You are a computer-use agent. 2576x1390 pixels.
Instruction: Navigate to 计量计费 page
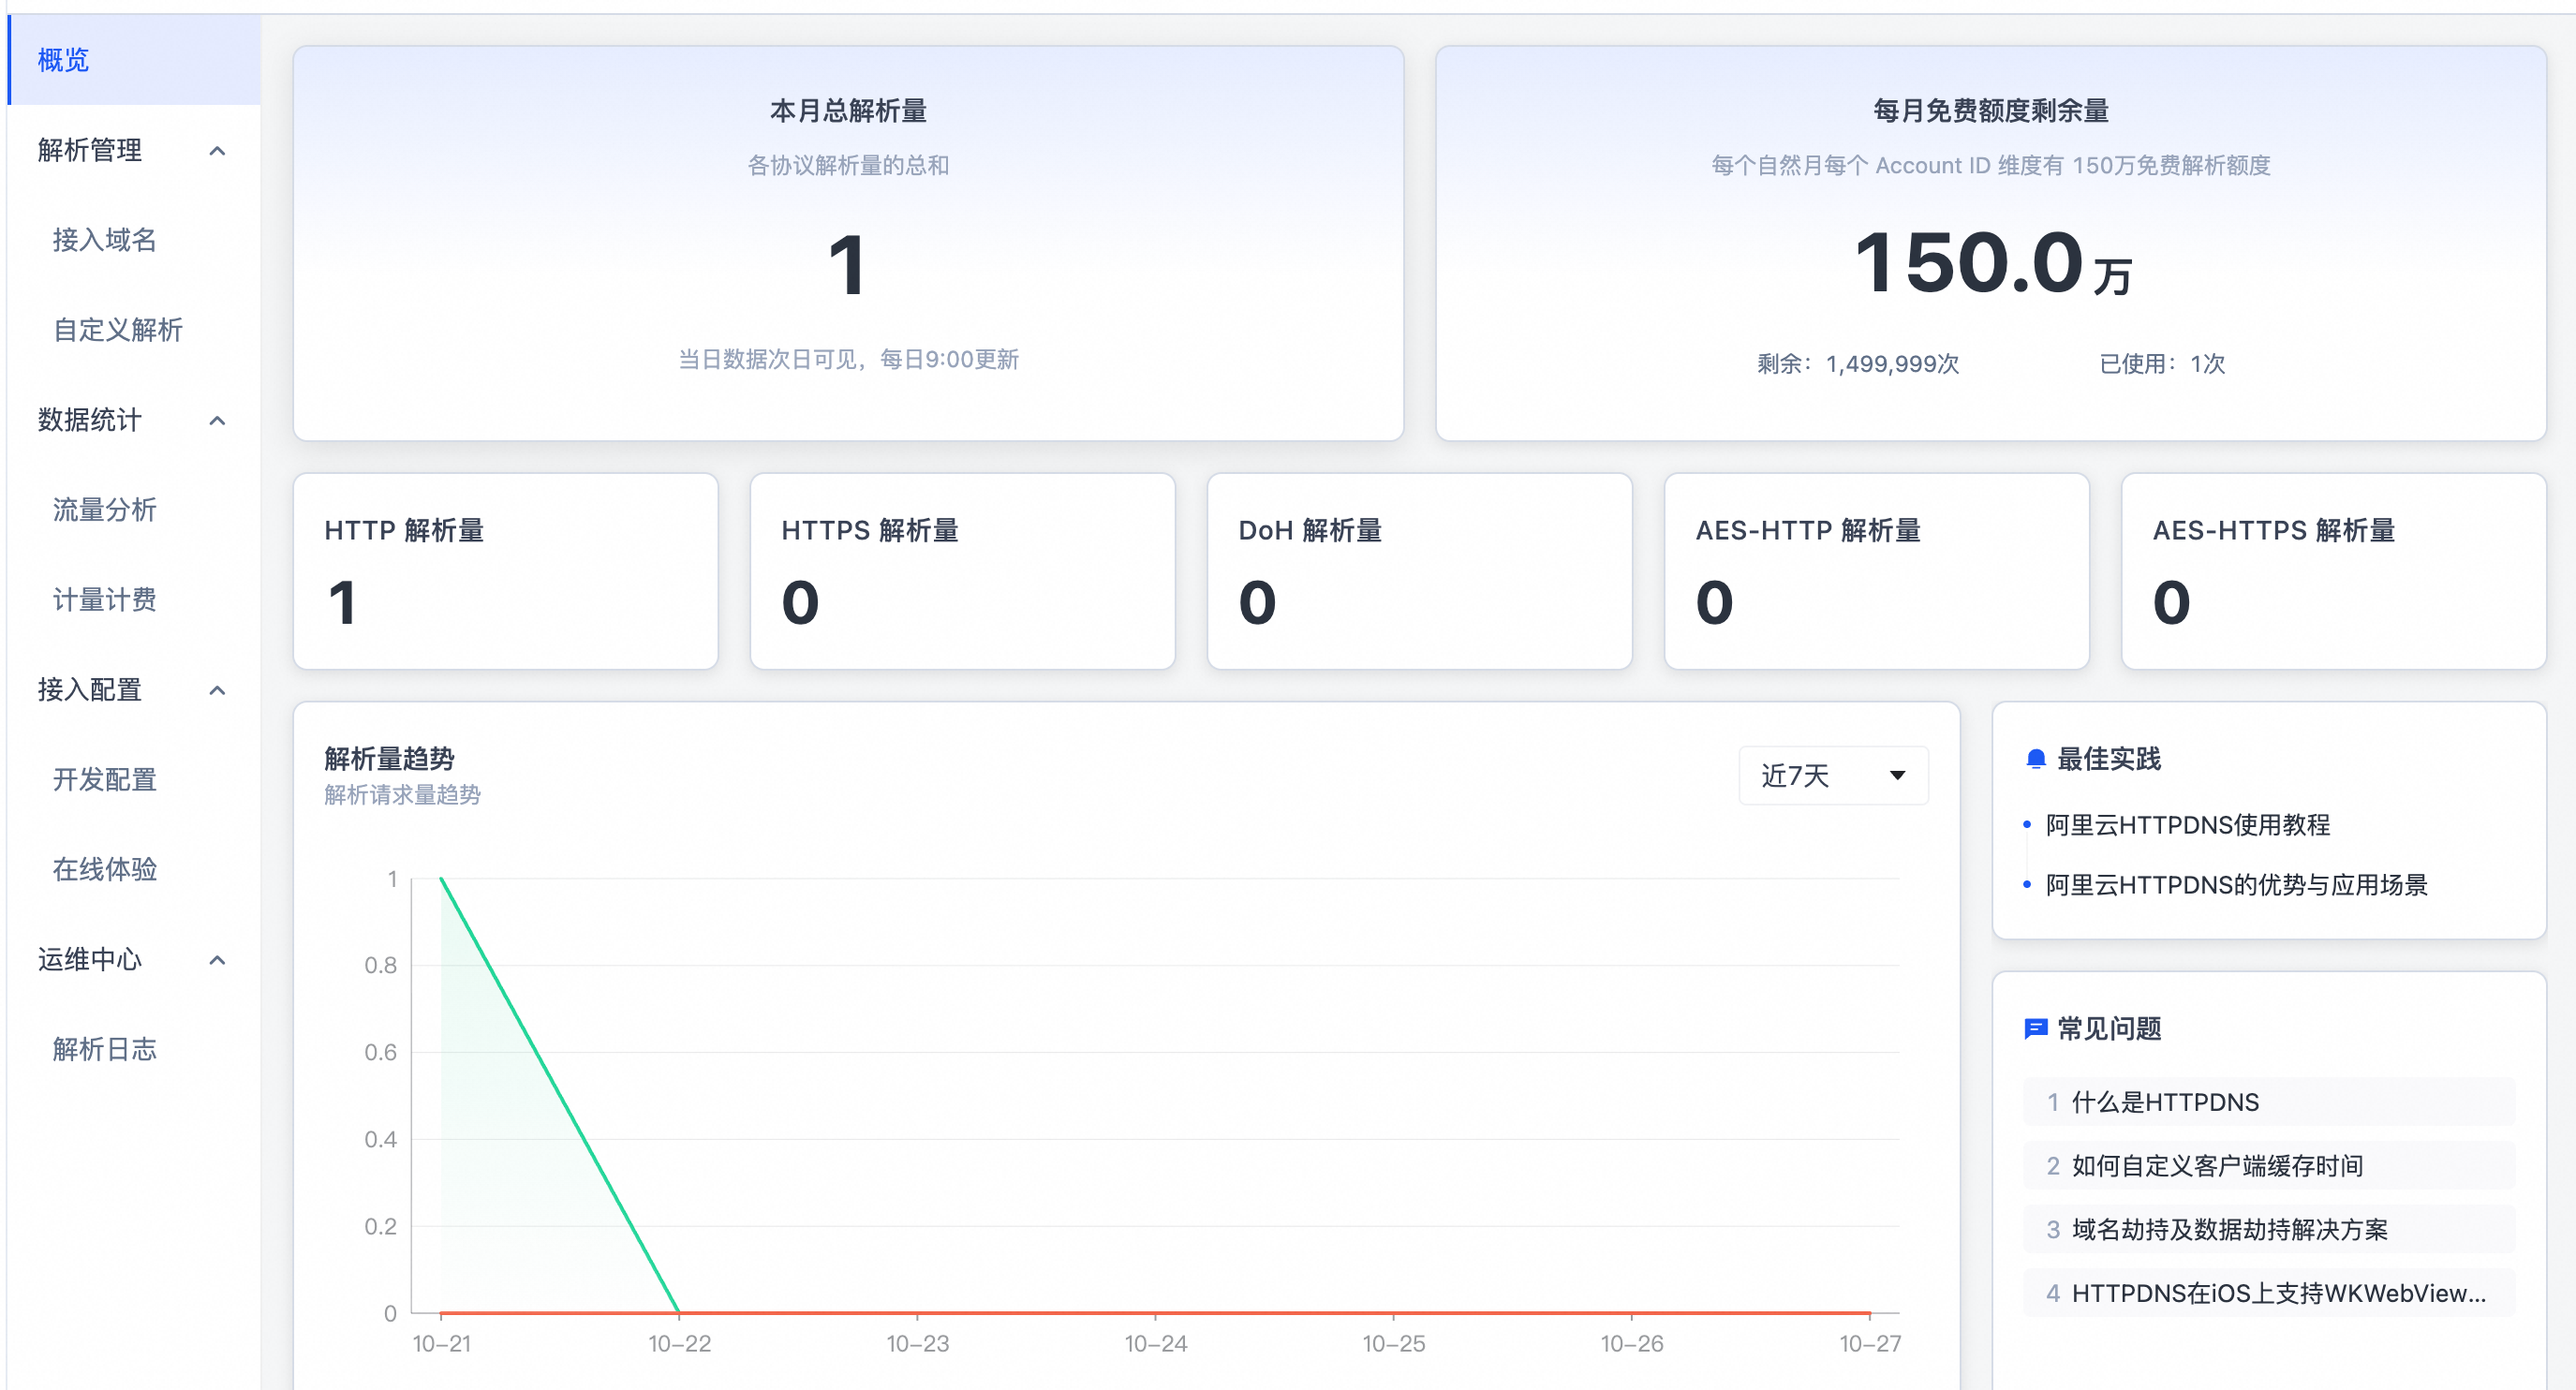coord(104,600)
